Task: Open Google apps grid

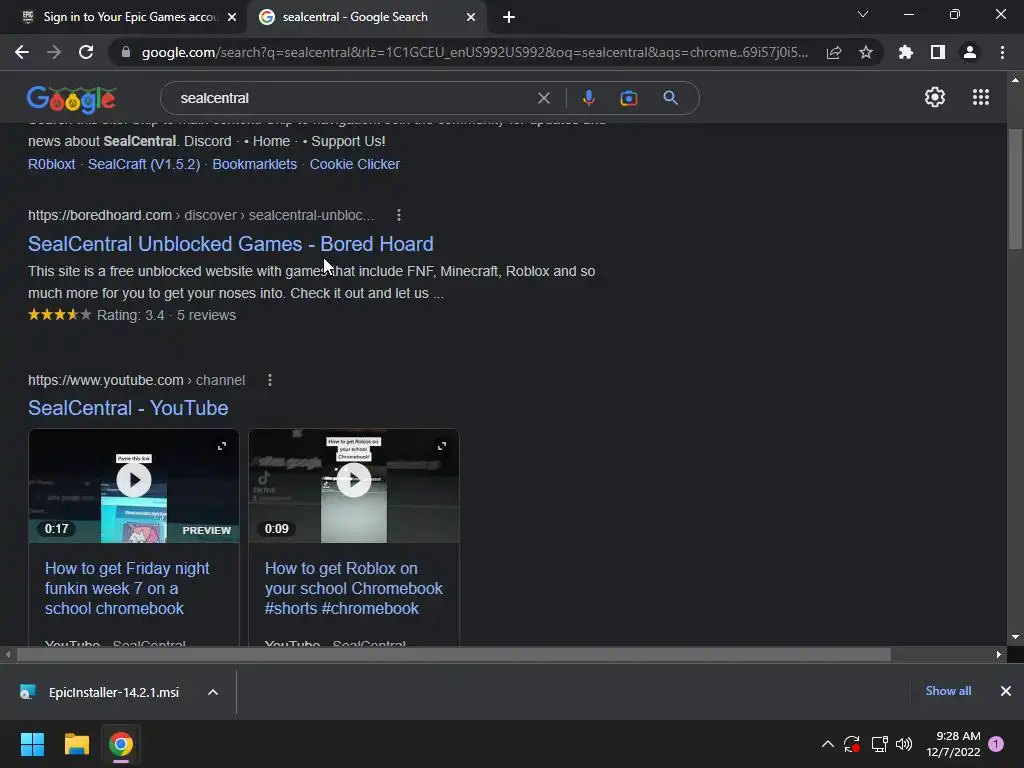Action: [x=981, y=97]
